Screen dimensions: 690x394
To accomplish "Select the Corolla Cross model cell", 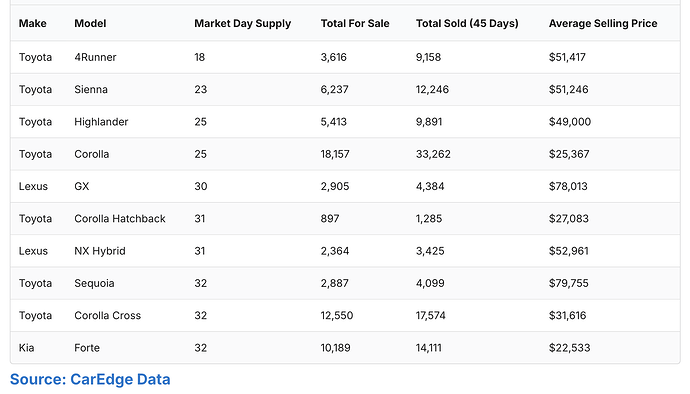I will coord(107,316).
